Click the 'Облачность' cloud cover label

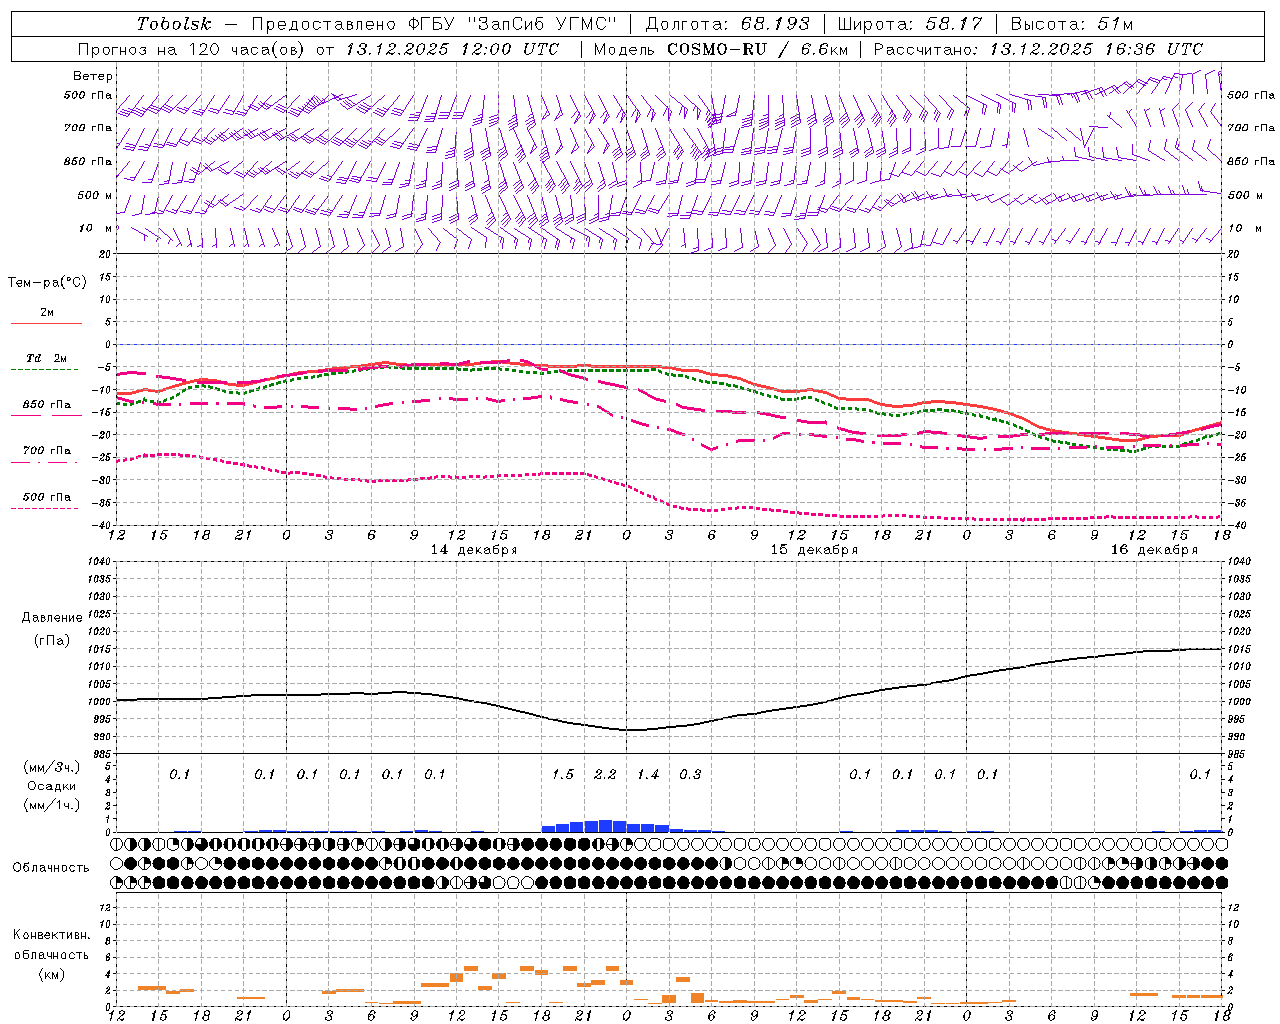point(51,868)
